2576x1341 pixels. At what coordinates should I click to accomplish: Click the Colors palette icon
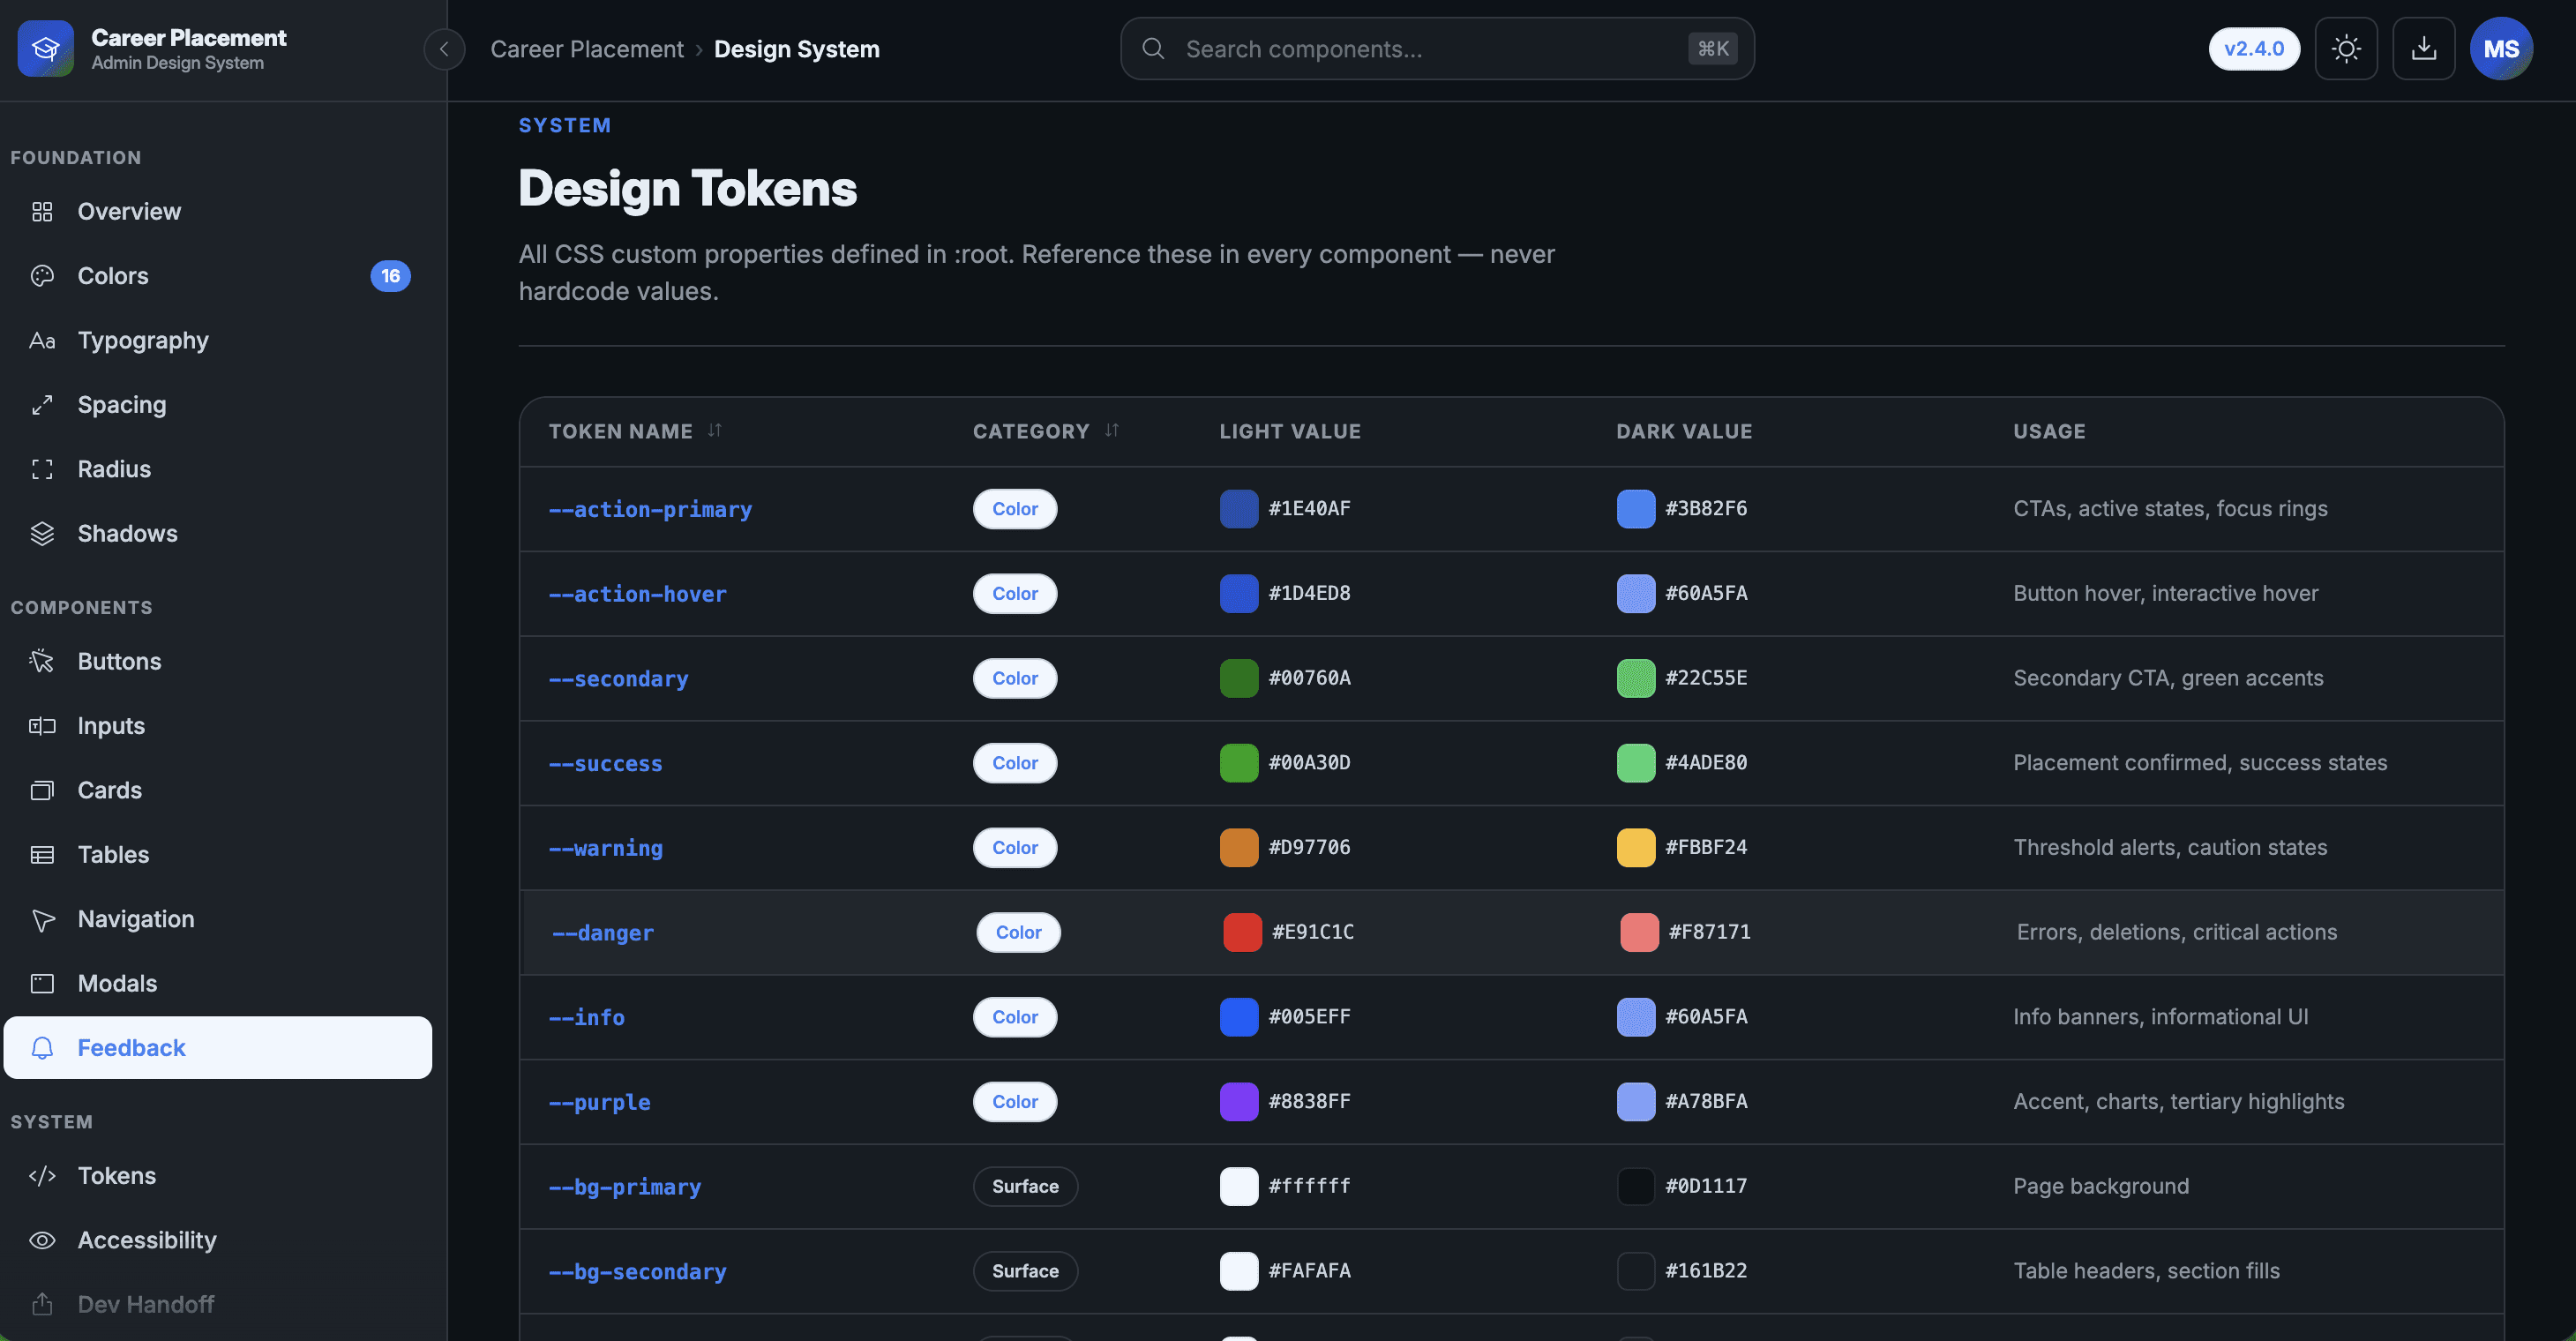(x=42, y=276)
